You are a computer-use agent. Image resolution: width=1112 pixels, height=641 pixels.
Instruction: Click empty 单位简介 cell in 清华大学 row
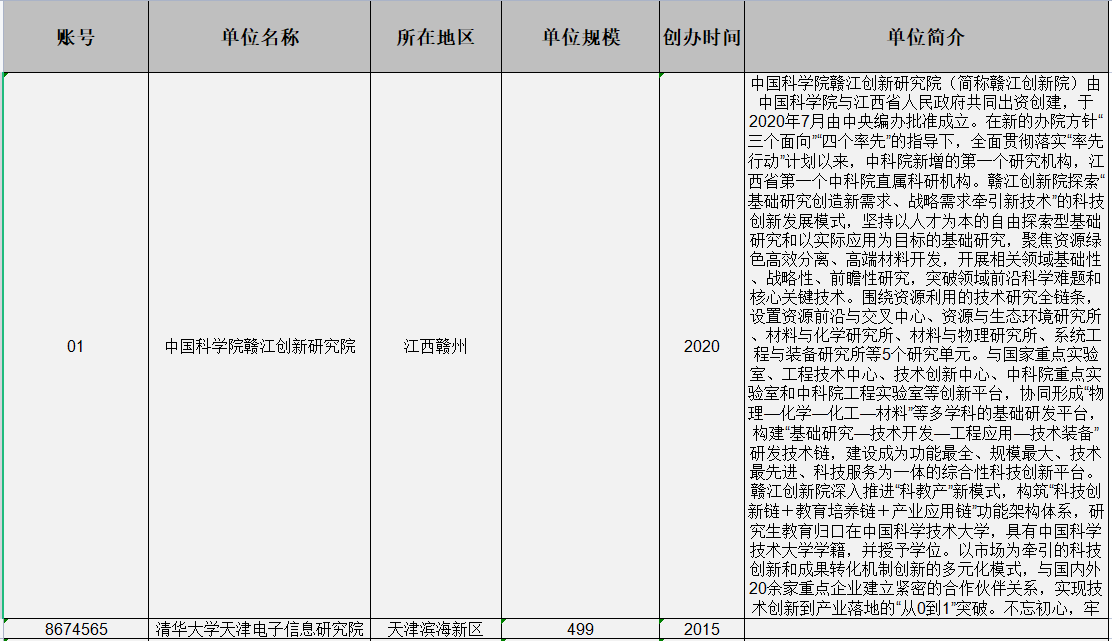(x=926, y=630)
